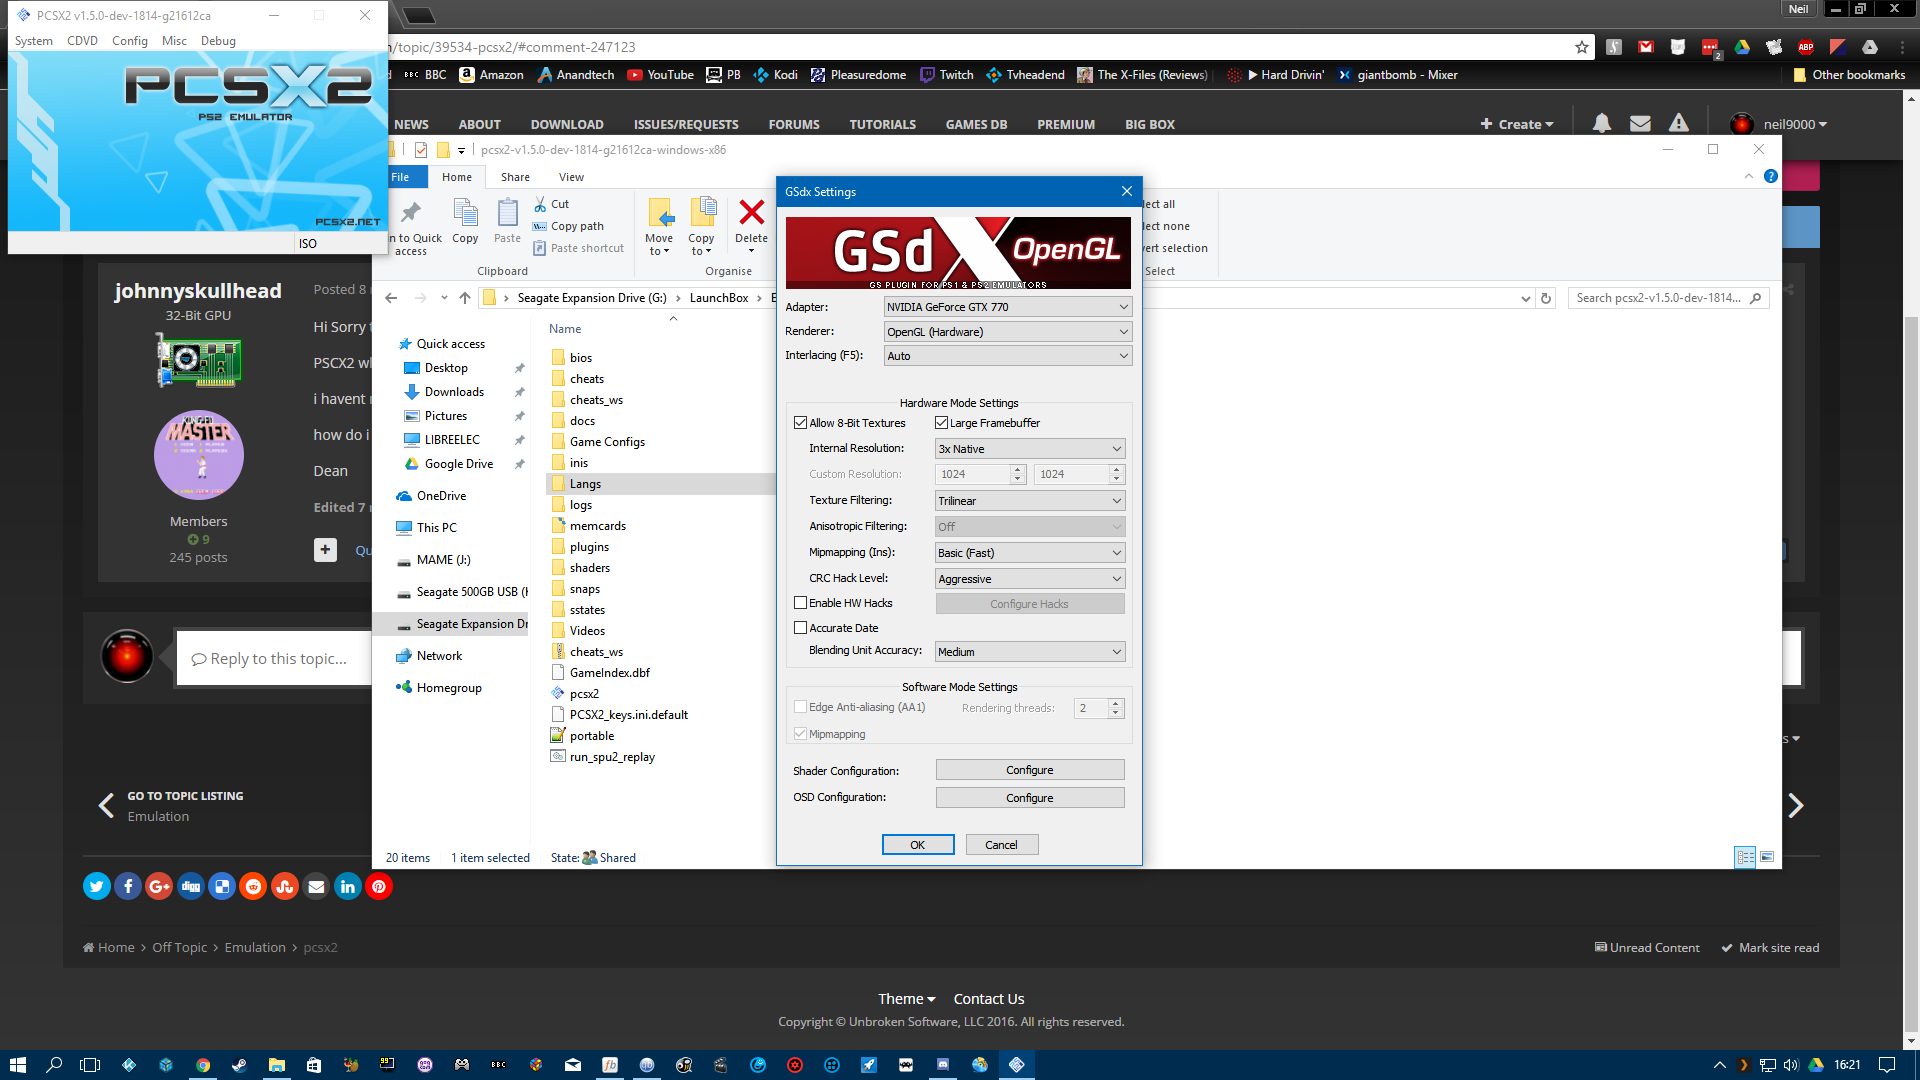1920x1080 pixels.
Task: Click the Paste icon in Clipboard group
Action: click(x=507, y=213)
